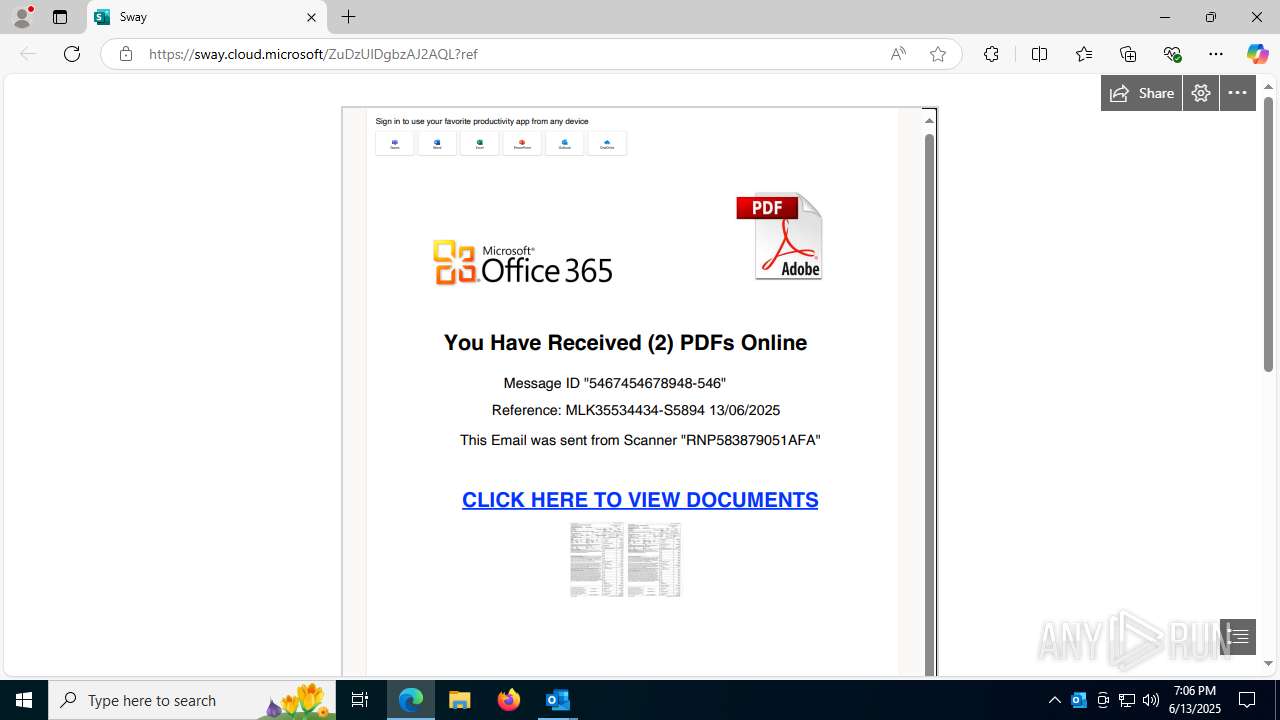The image size is (1280, 720).
Task: Open the clock showing 7:06 PM
Action: click(1195, 700)
